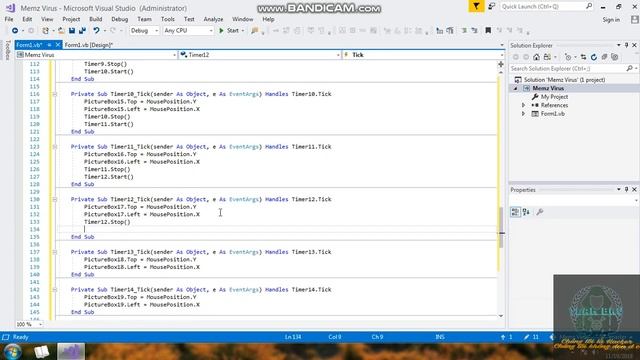Open the Solution Configurations Debug dropdown
Viewport: 640px width, 360px height.
(144, 31)
